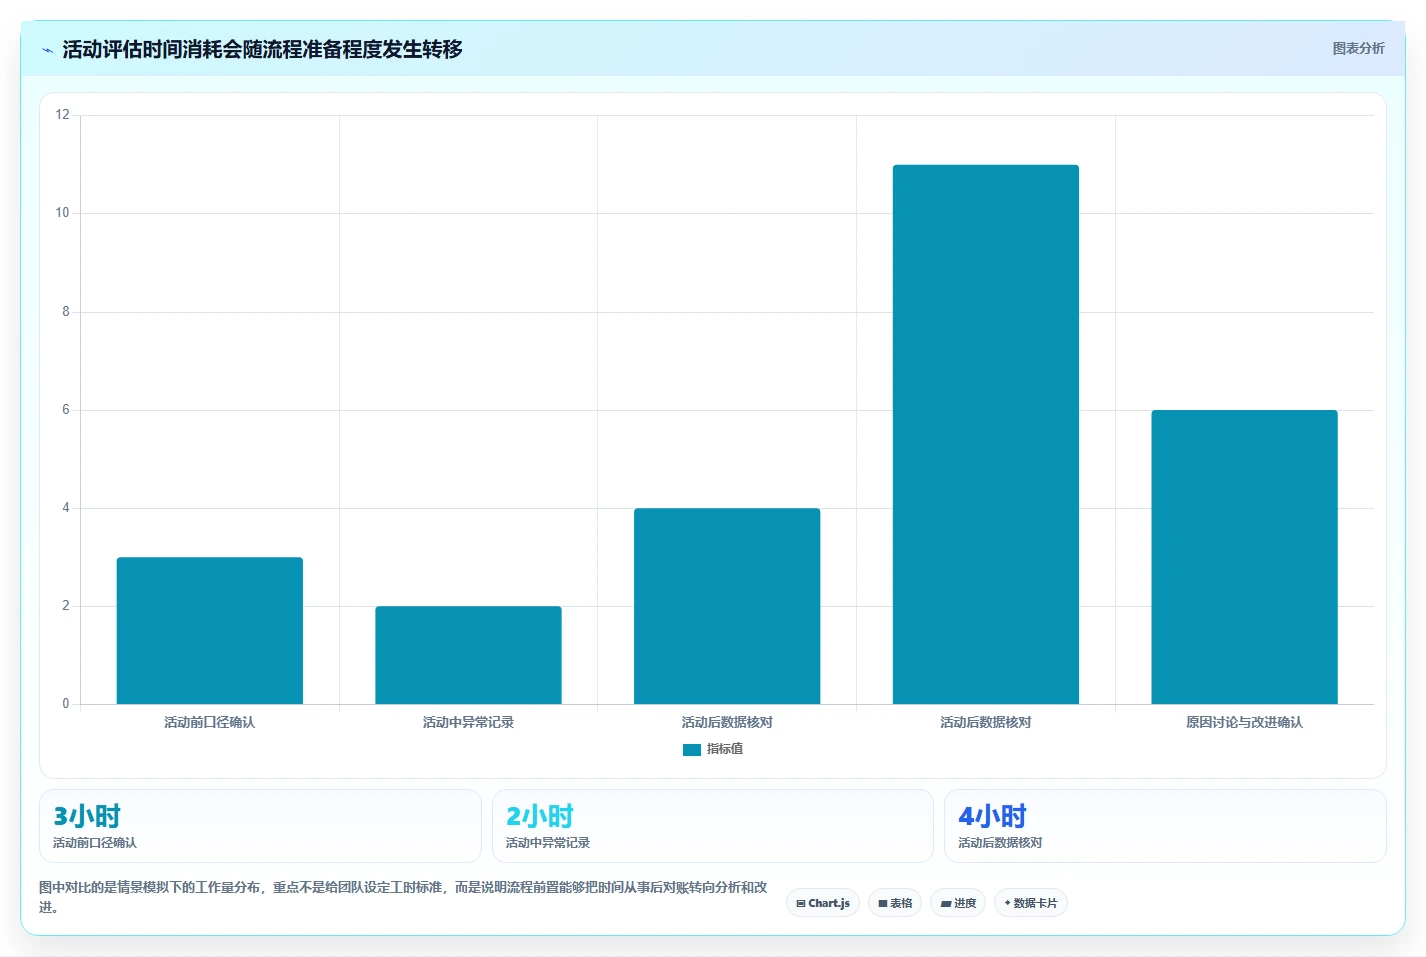
Task: Click the y-axis tick value 12
Action: click(x=63, y=115)
